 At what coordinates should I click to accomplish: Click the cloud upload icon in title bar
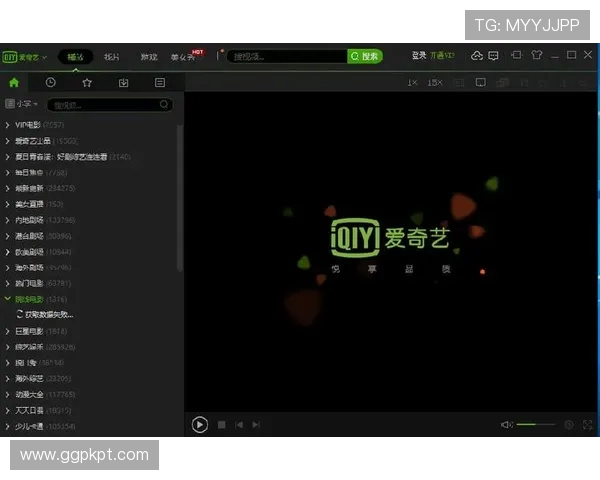click(477, 56)
